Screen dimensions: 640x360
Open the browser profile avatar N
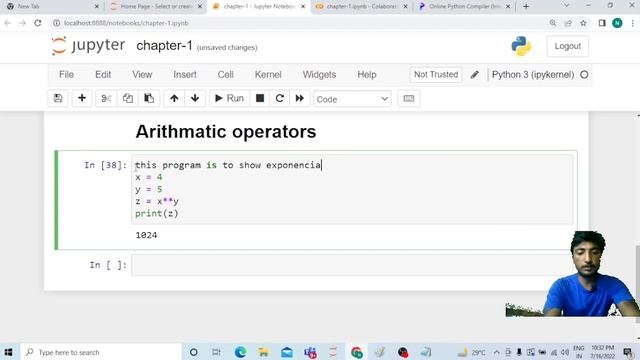pos(617,23)
